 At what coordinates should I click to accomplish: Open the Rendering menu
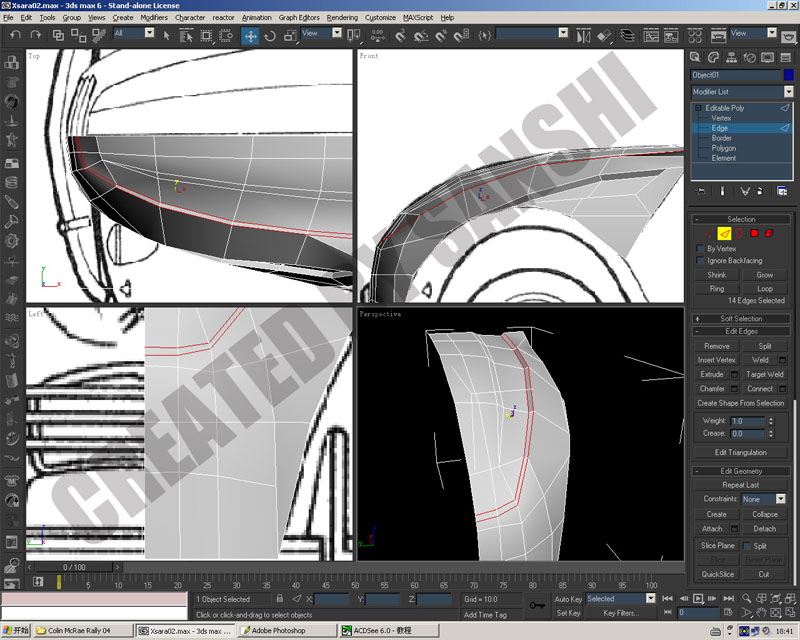pos(342,17)
